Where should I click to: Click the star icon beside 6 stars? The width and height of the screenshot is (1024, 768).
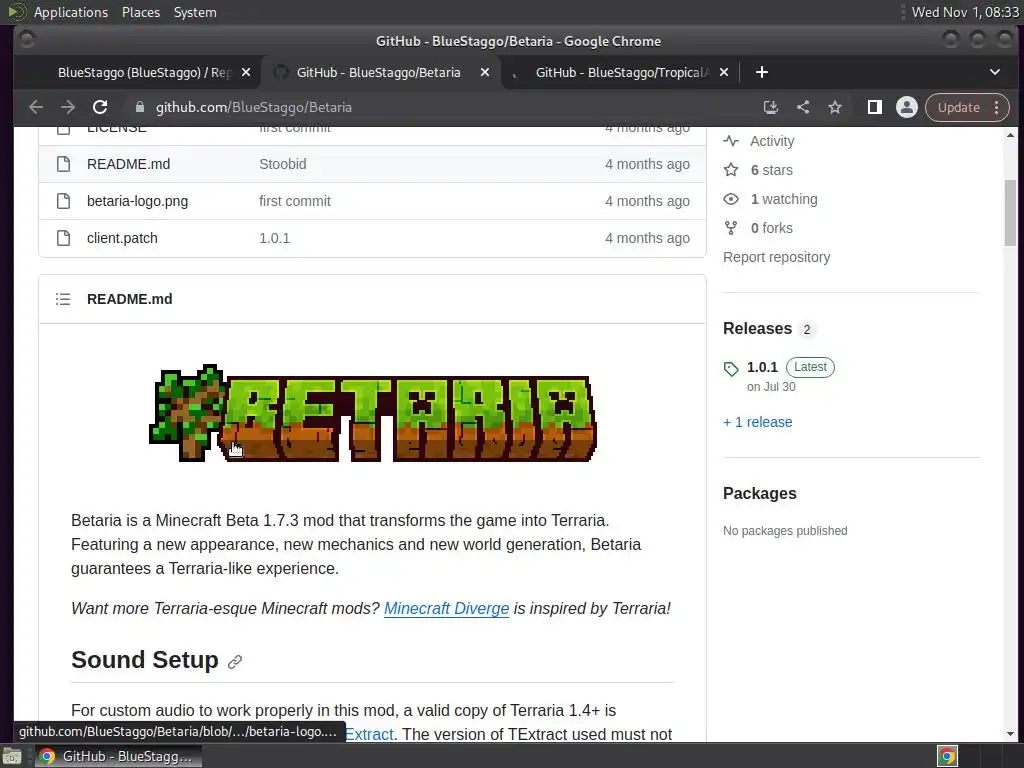[x=731, y=170]
